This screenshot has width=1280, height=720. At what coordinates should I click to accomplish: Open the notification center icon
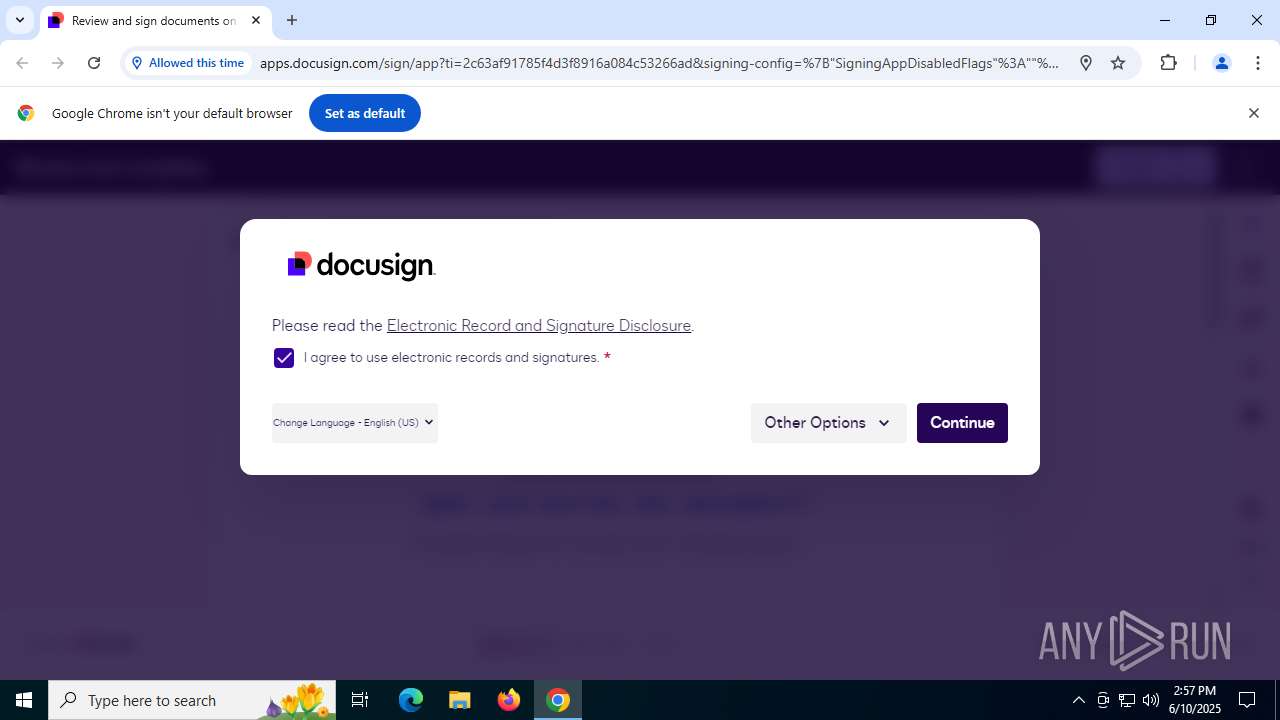pyautogui.click(x=1247, y=700)
